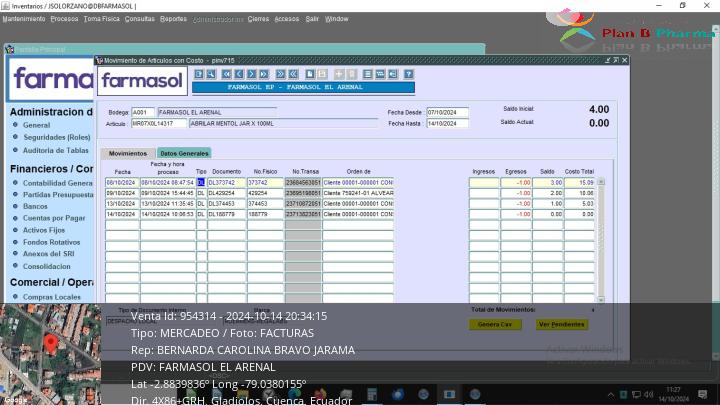
Task: Open Bancos in the sidebar
Action: pos(35,207)
